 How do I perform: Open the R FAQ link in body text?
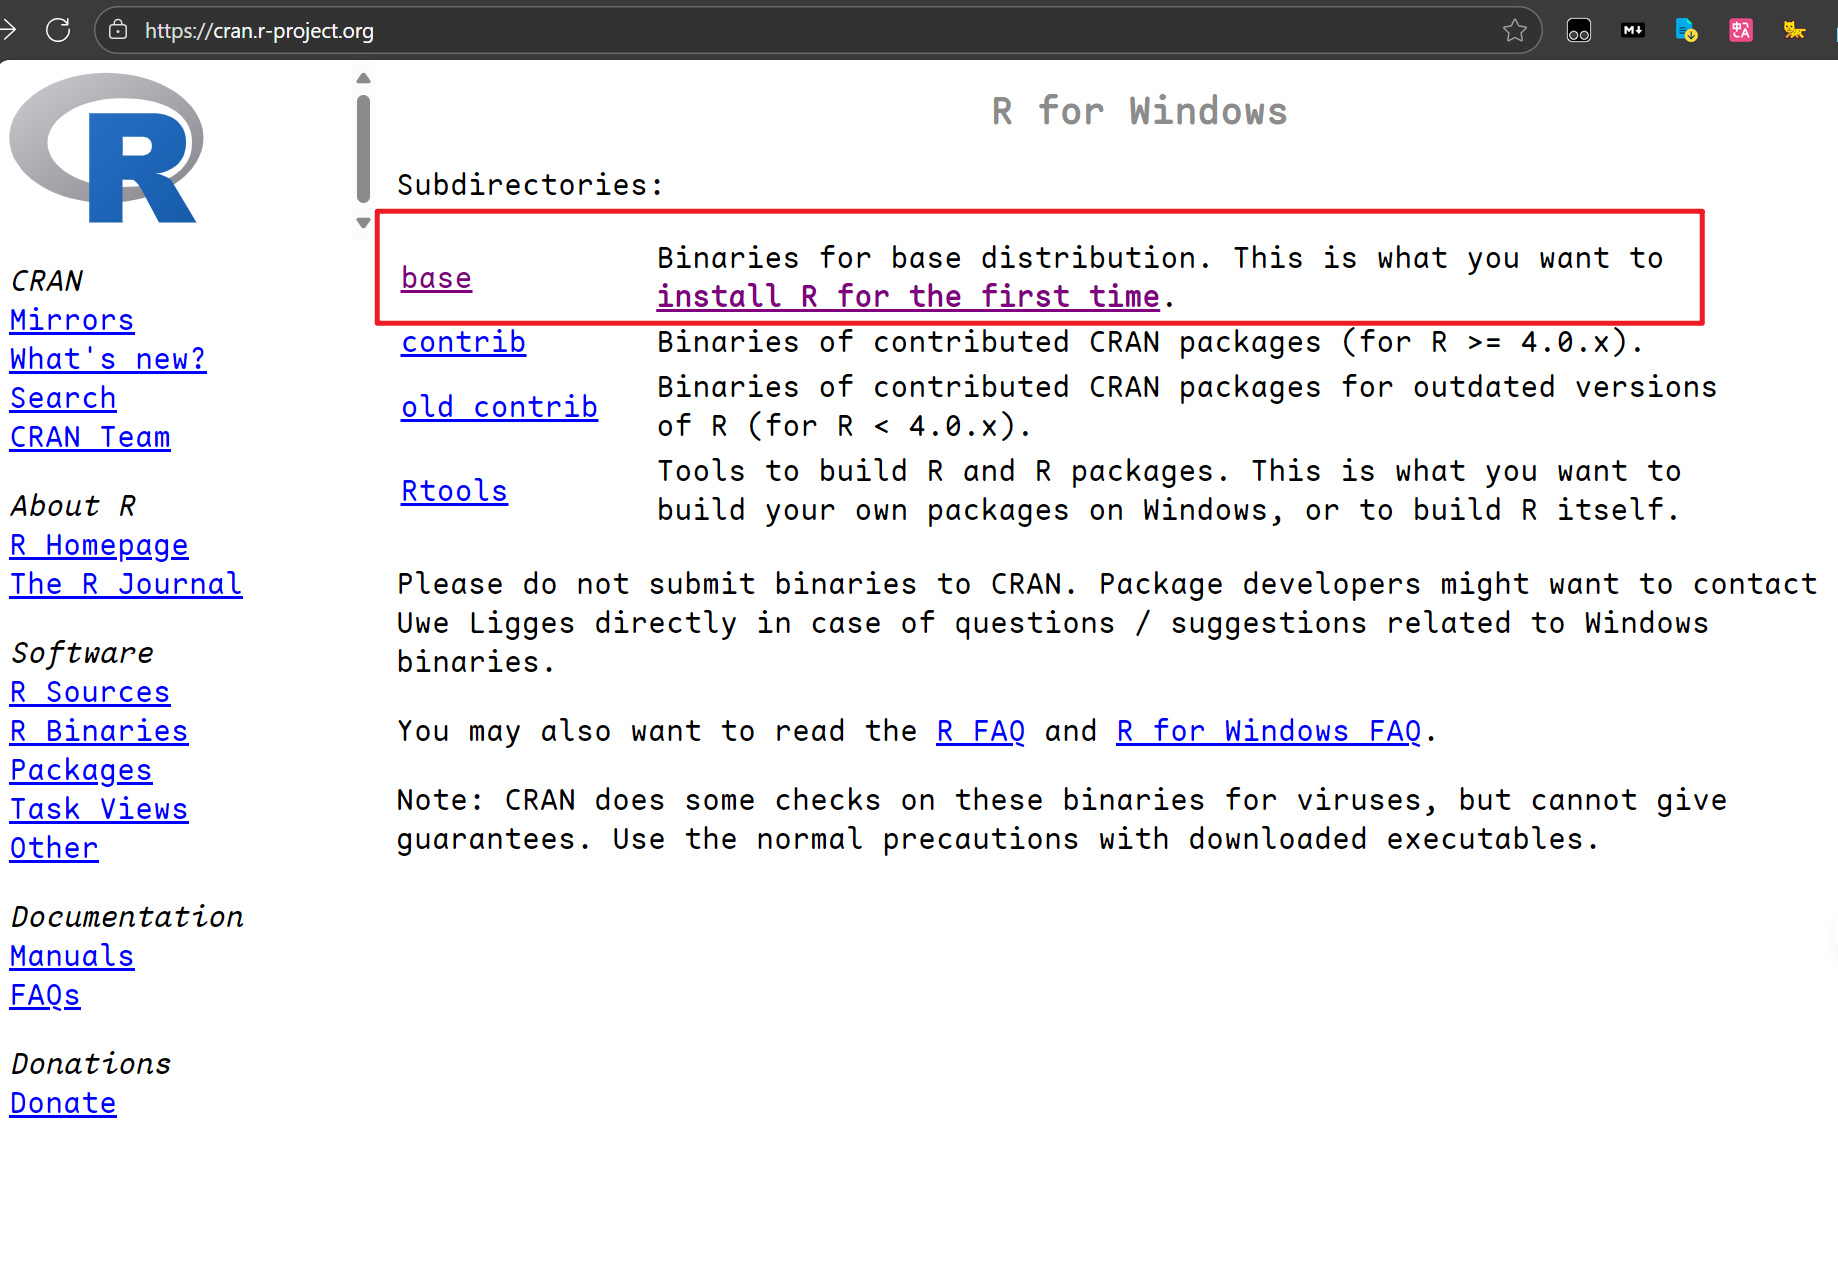point(981,731)
